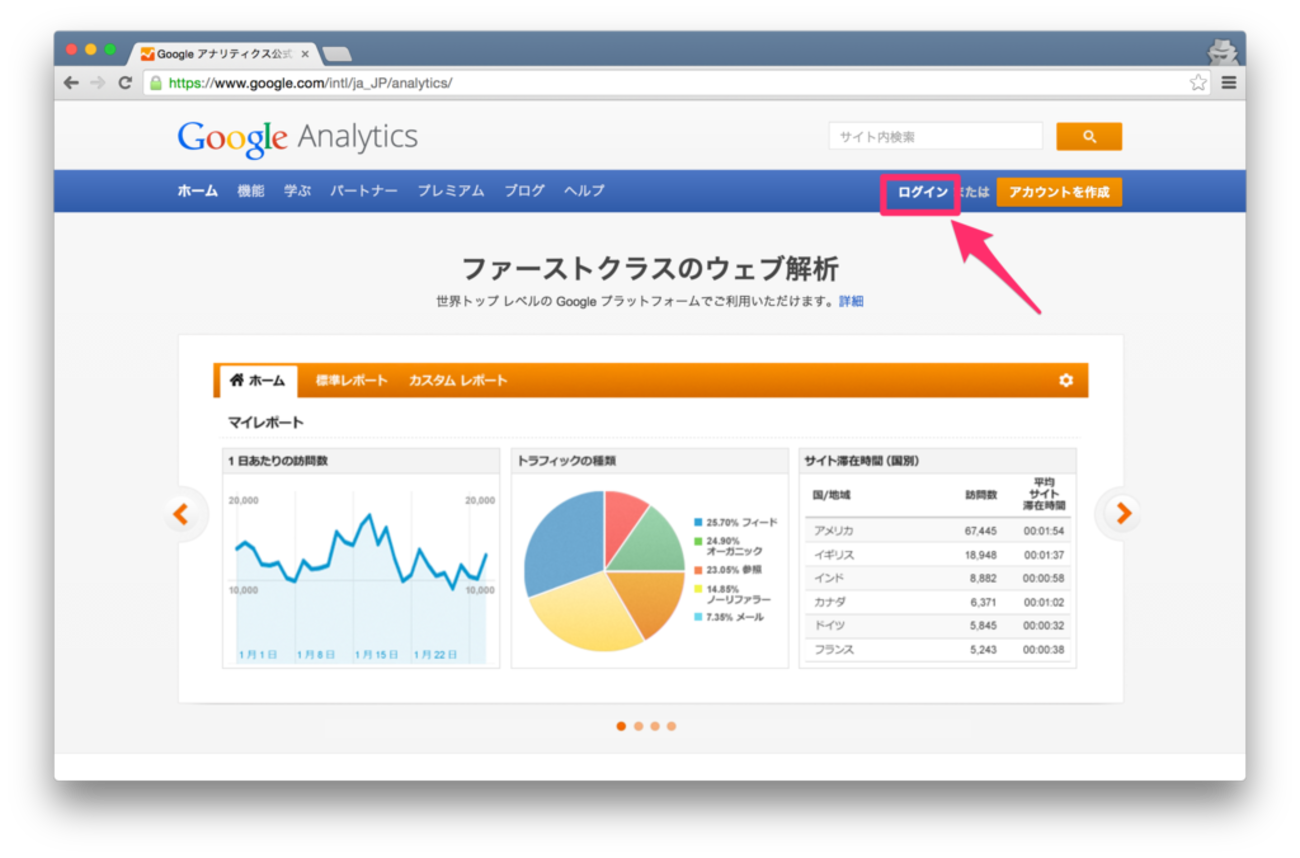This screenshot has width=1300, height=858.
Task: Click the 25.70% フィード legend entry
Action: tap(735, 523)
